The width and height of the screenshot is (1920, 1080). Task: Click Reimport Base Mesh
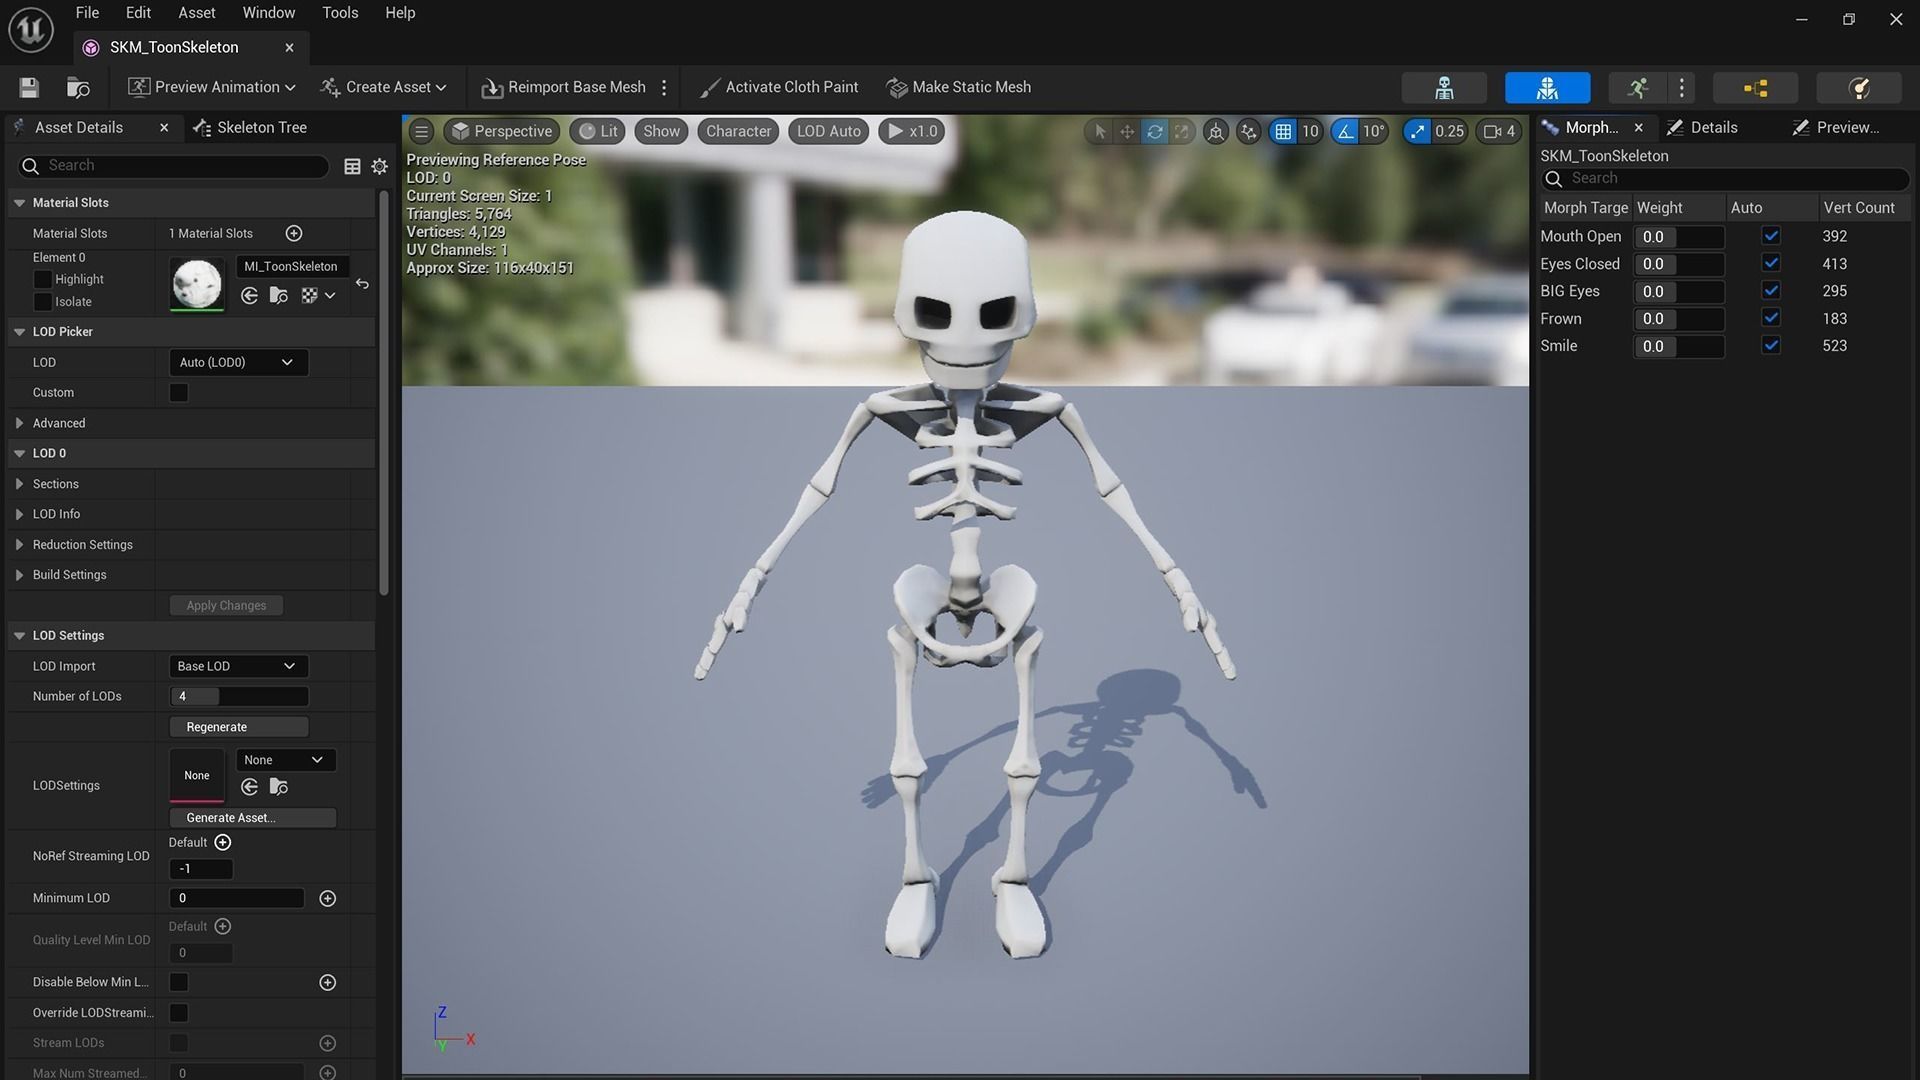tap(564, 88)
